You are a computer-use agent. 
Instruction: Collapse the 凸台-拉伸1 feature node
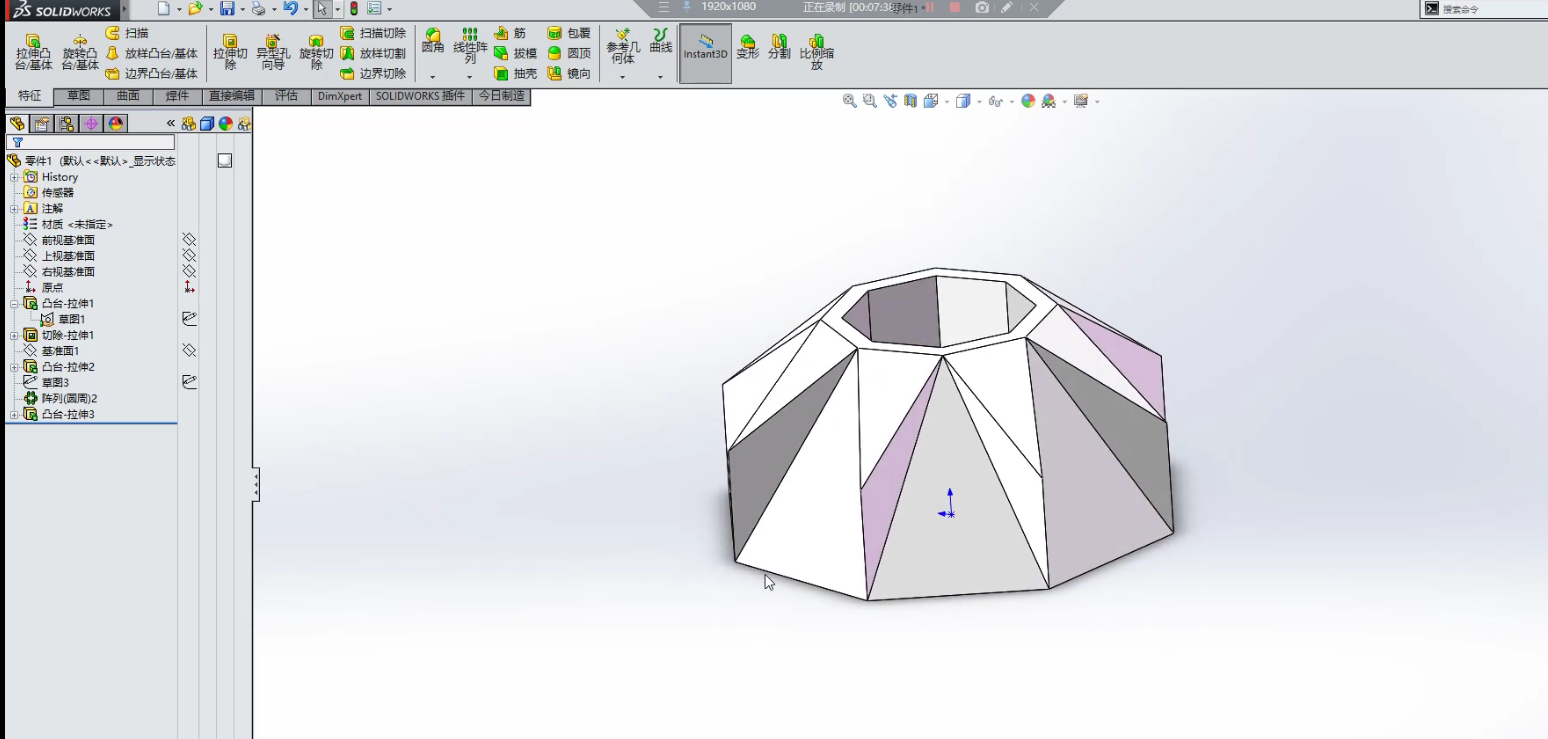tap(15, 303)
